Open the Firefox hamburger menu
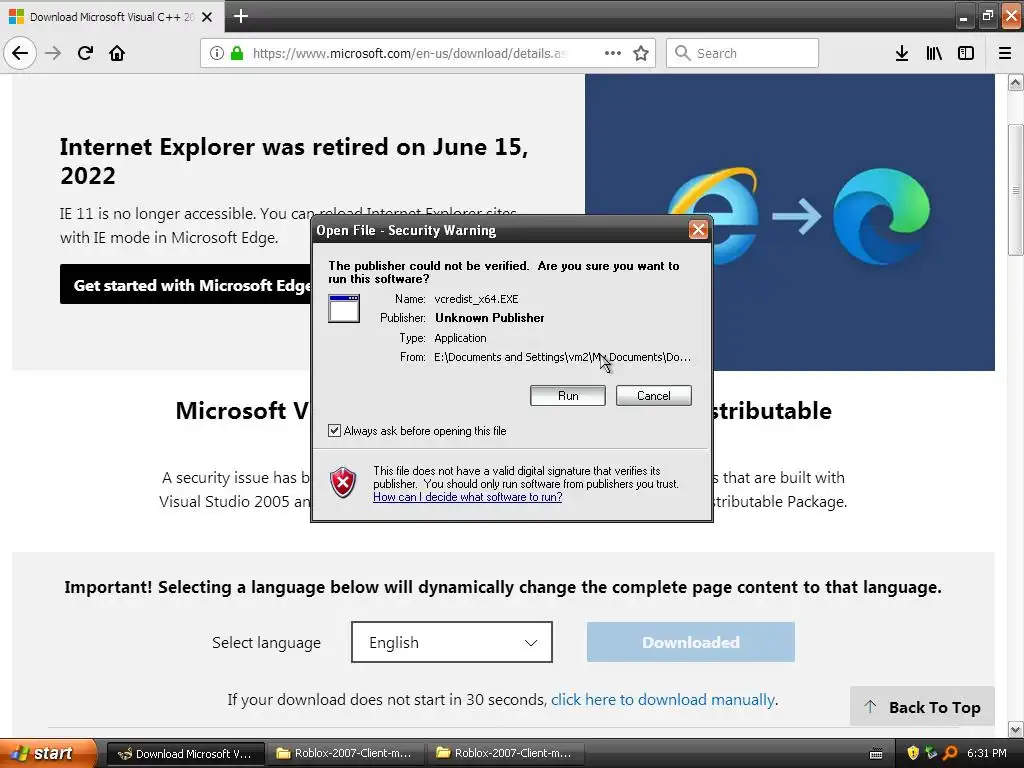Image resolution: width=1024 pixels, height=768 pixels. pos(1005,53)
